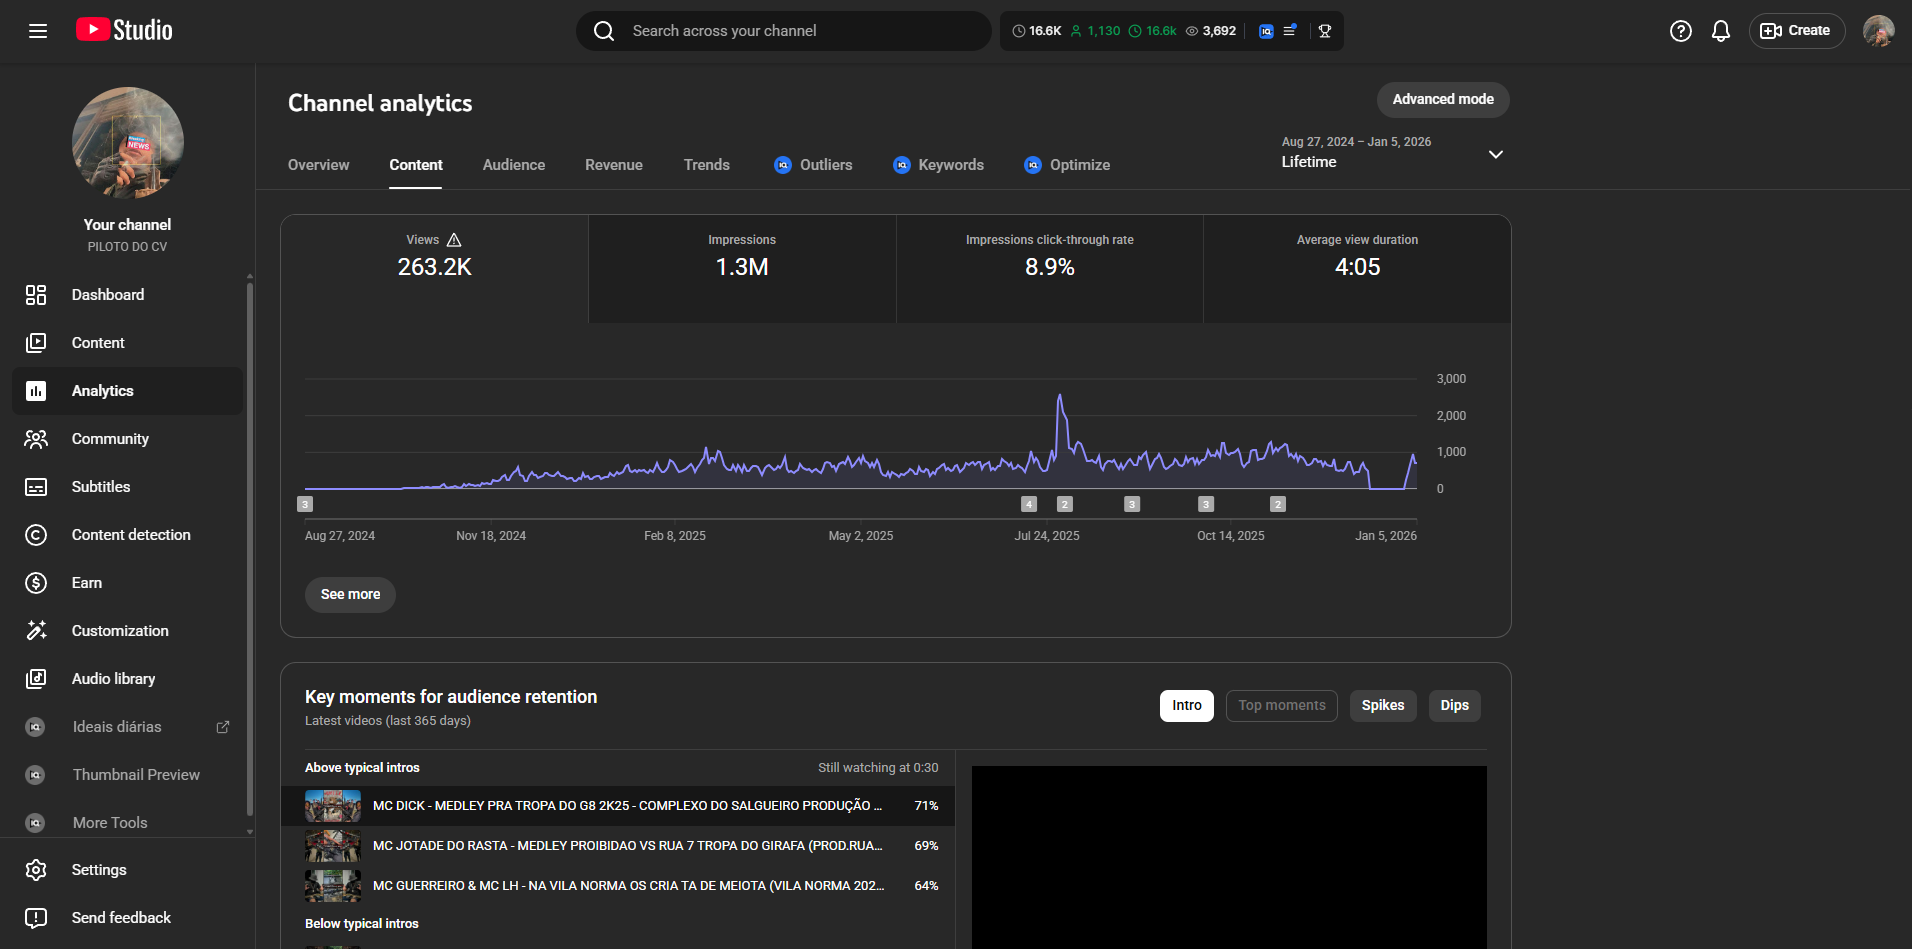Open the account avatar menu
The height and width of the screenshot is (949, 1912).
click(x=1878, y=31)
